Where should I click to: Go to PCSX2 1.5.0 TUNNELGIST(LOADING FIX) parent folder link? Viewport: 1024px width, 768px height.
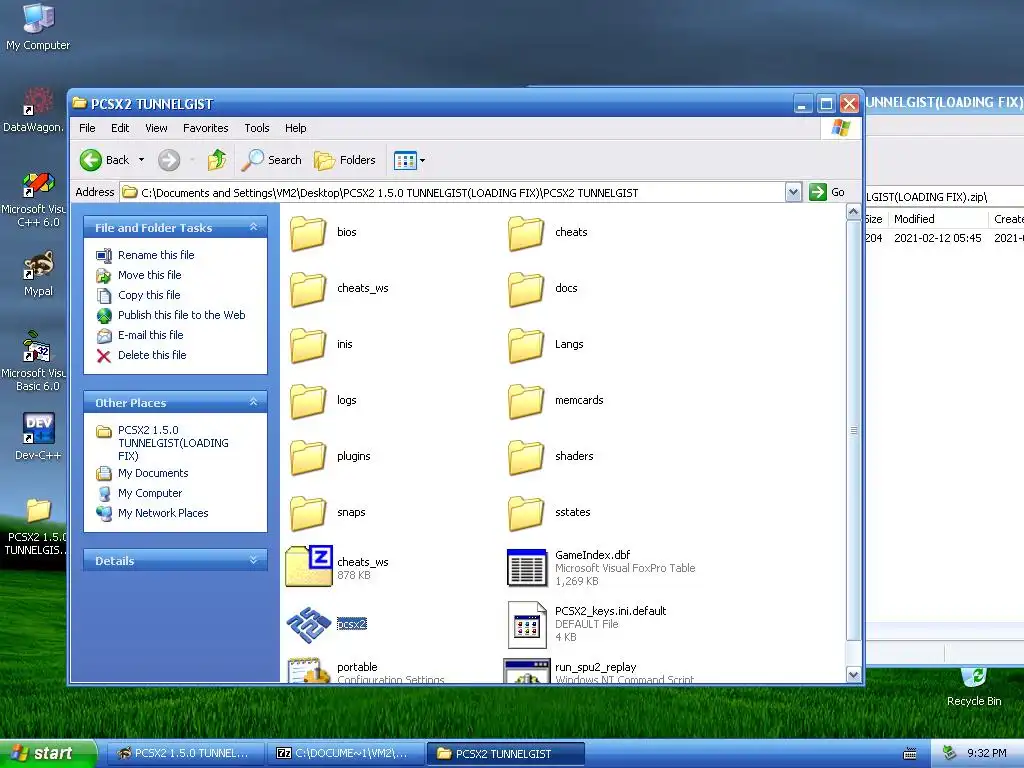coord(173,443)
